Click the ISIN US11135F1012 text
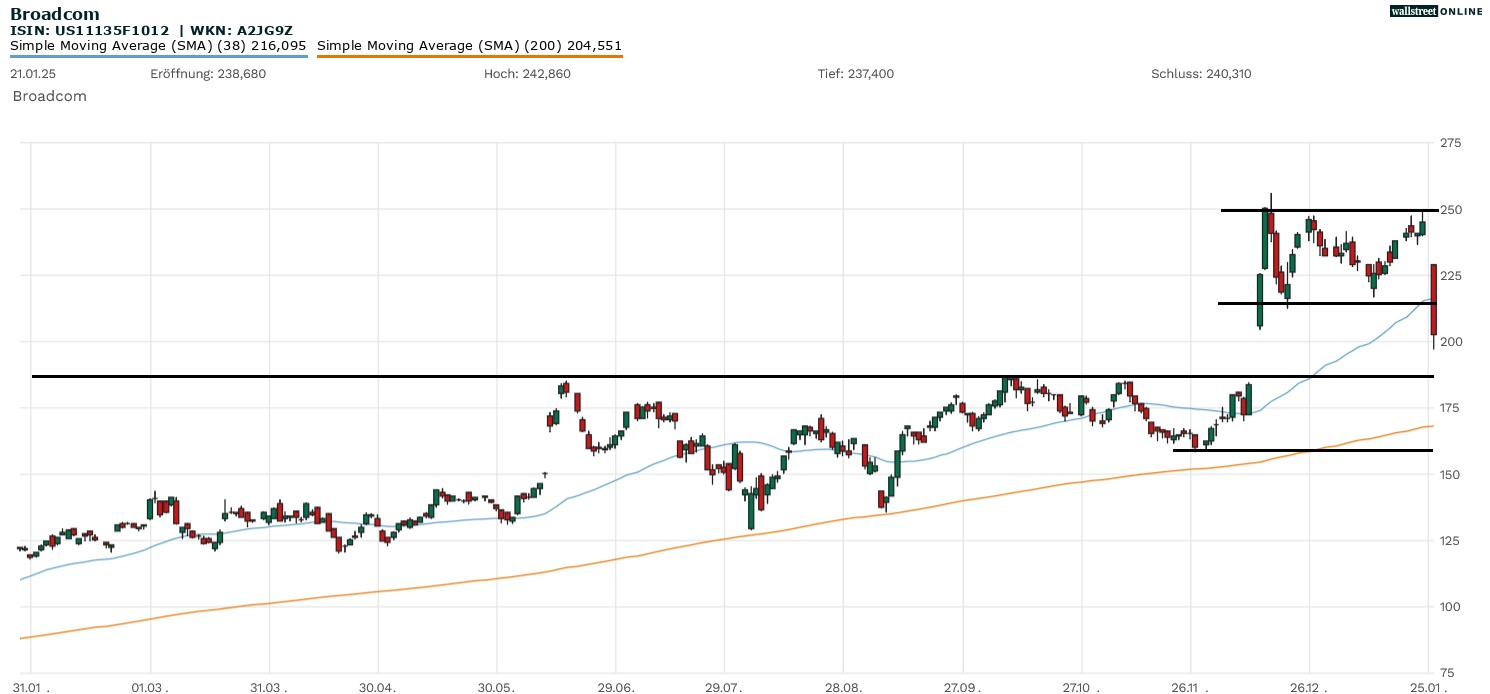This screenshot has width=1490, height=694. click(x=90, y=30)
